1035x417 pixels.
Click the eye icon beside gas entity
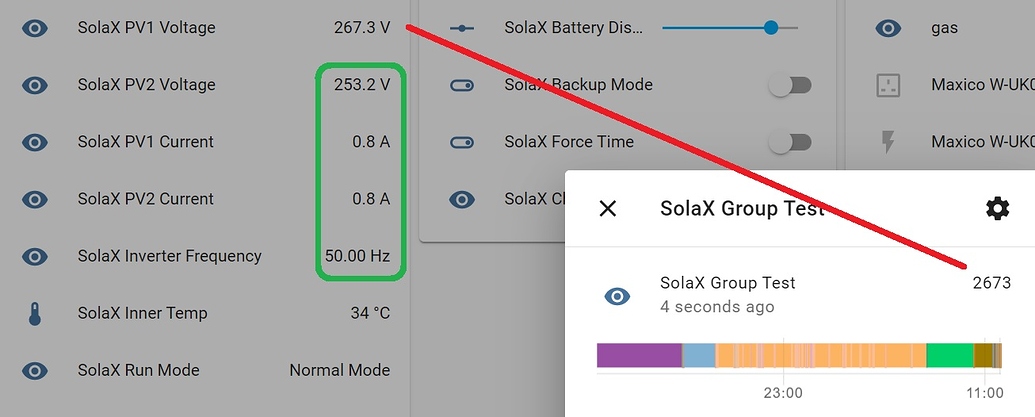pyautogui.click(x=888, y=28)
